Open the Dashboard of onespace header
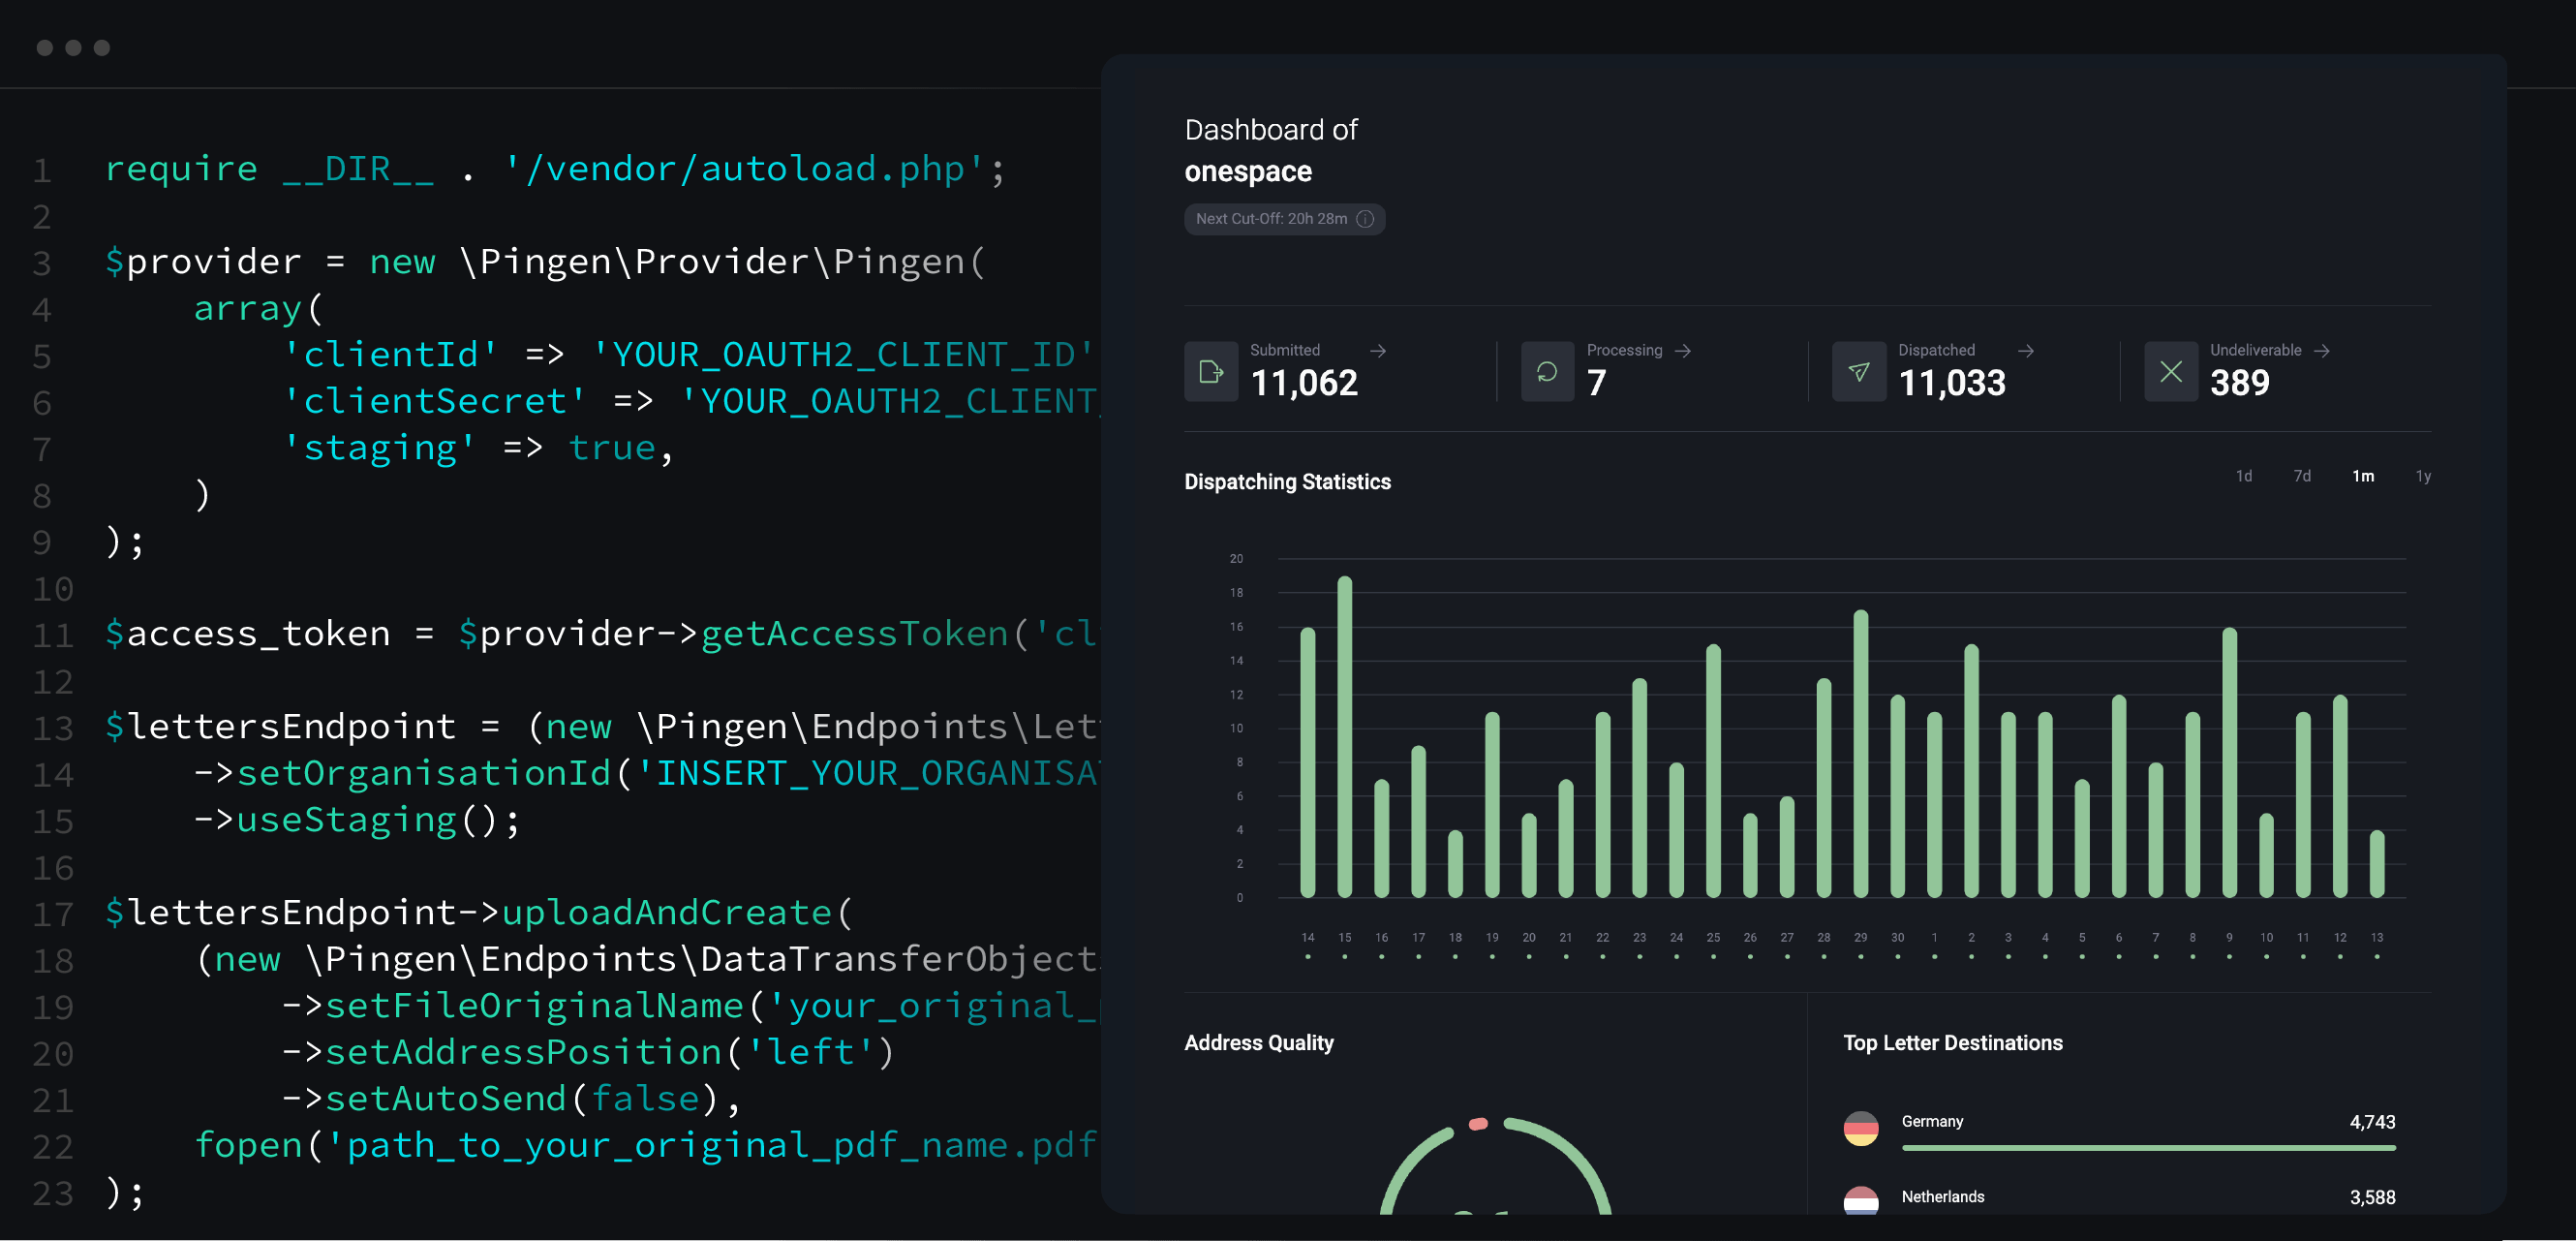 coord(1270,150)
